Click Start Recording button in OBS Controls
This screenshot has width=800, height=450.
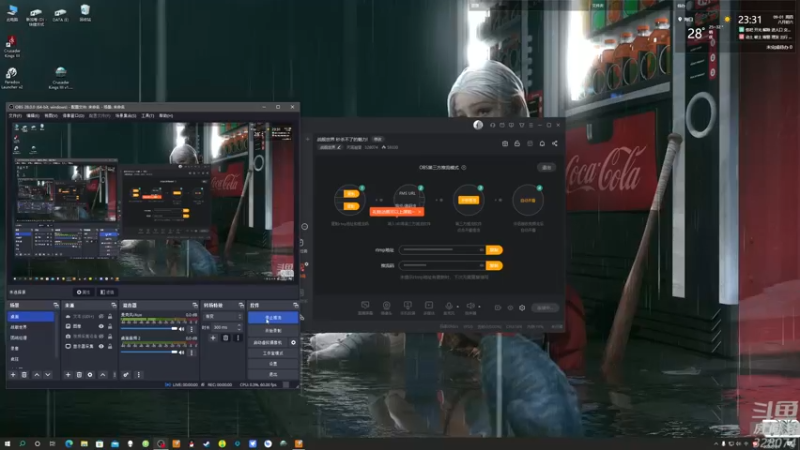(273, 331)
